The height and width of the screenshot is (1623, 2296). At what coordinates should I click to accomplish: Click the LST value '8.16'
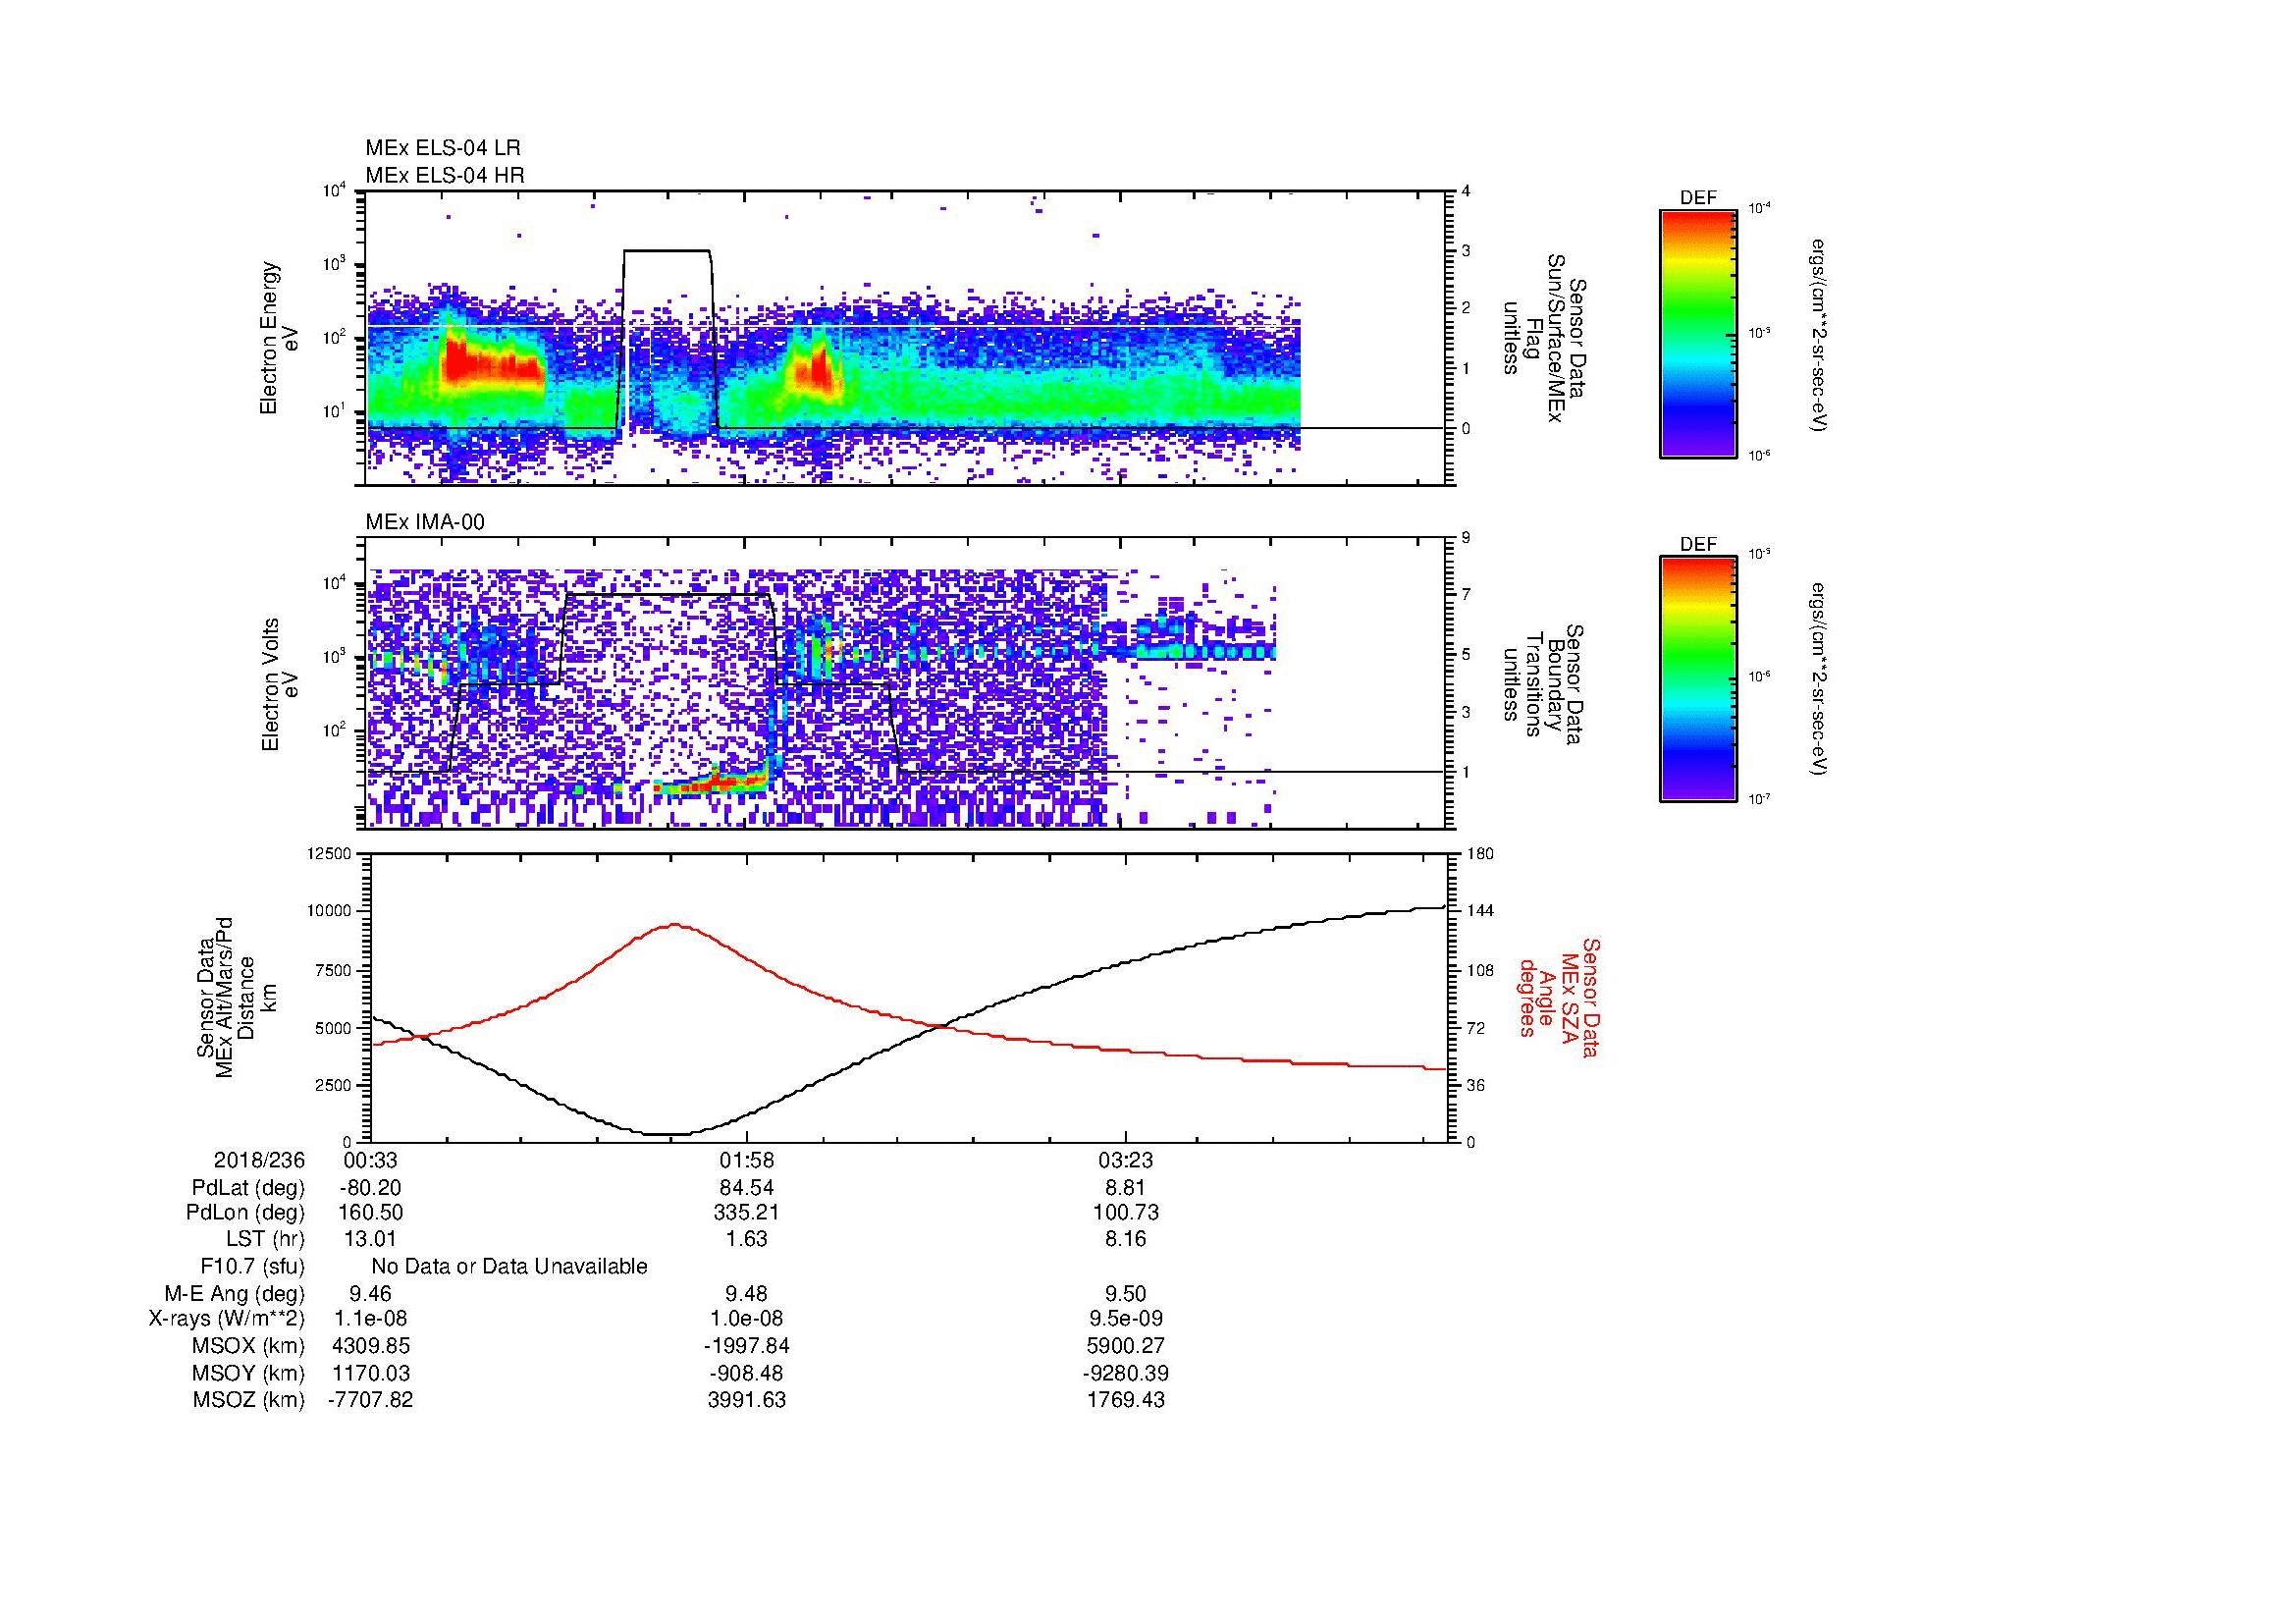[1126, 1239]
